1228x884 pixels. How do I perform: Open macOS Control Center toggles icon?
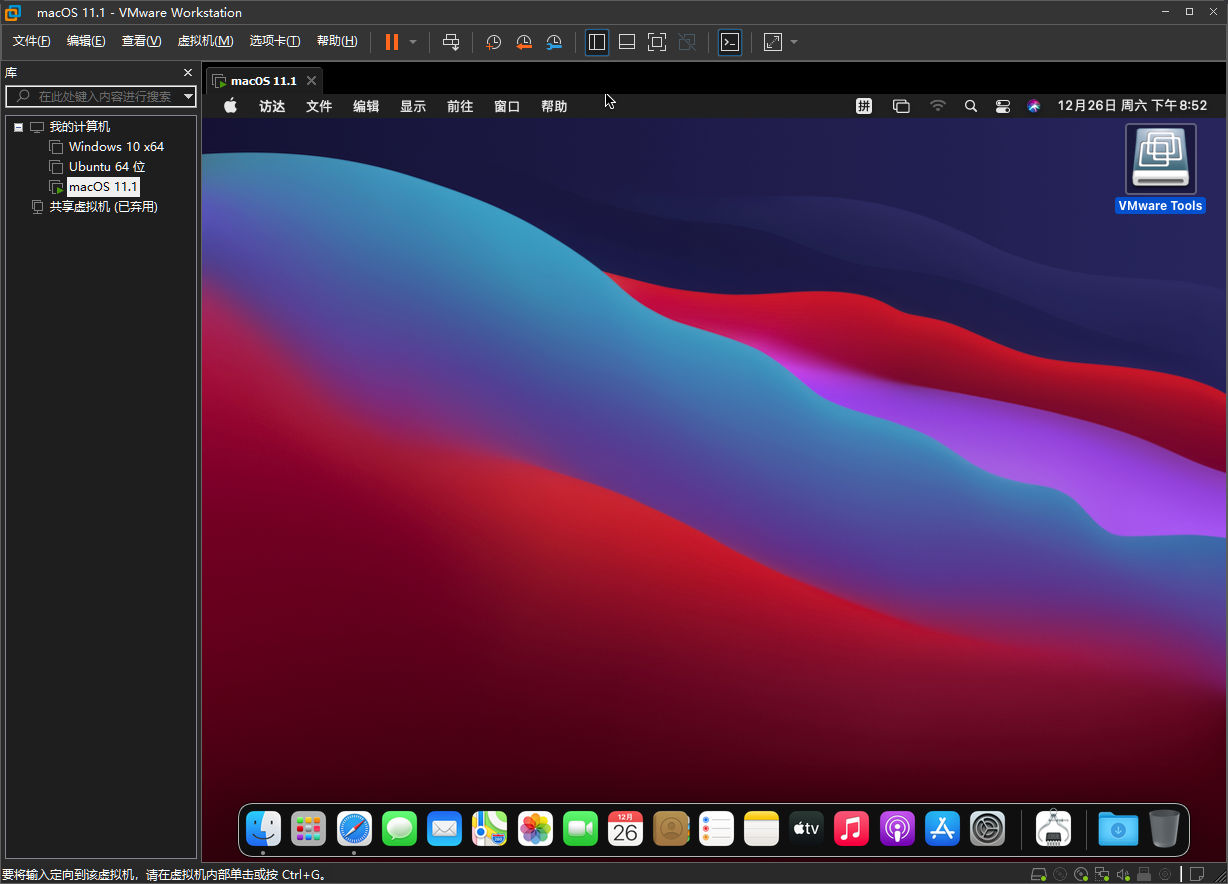(x=1002, y=106)
